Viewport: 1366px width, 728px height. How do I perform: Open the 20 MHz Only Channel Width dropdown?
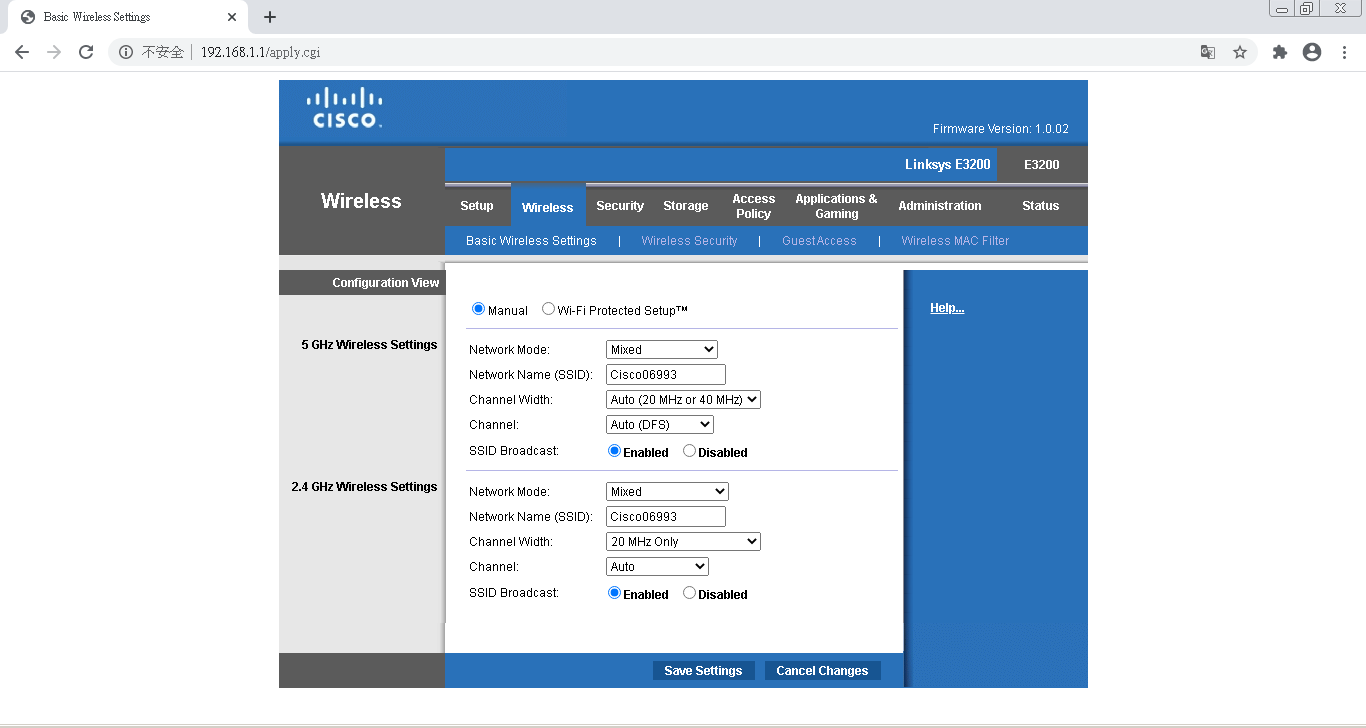pyautogui.click(x=683, y=542)
